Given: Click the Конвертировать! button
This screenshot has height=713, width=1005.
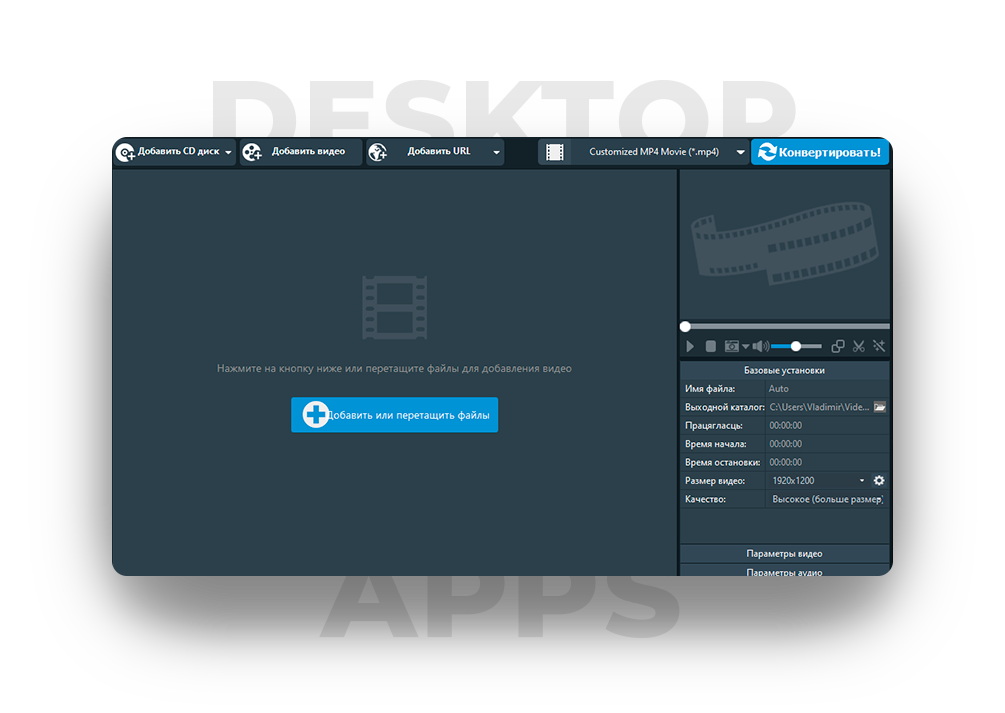Looking at the screenshot, I should tap(820, 152).
